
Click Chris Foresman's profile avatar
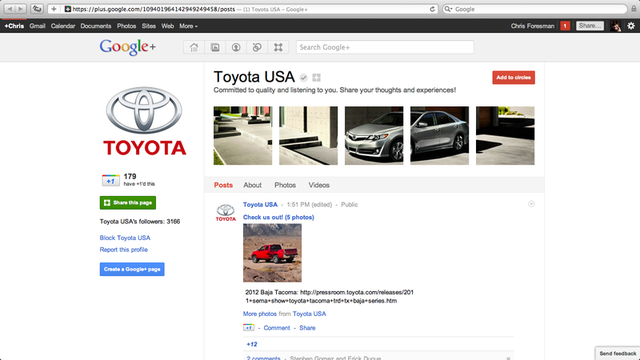[x=616, y=26]
